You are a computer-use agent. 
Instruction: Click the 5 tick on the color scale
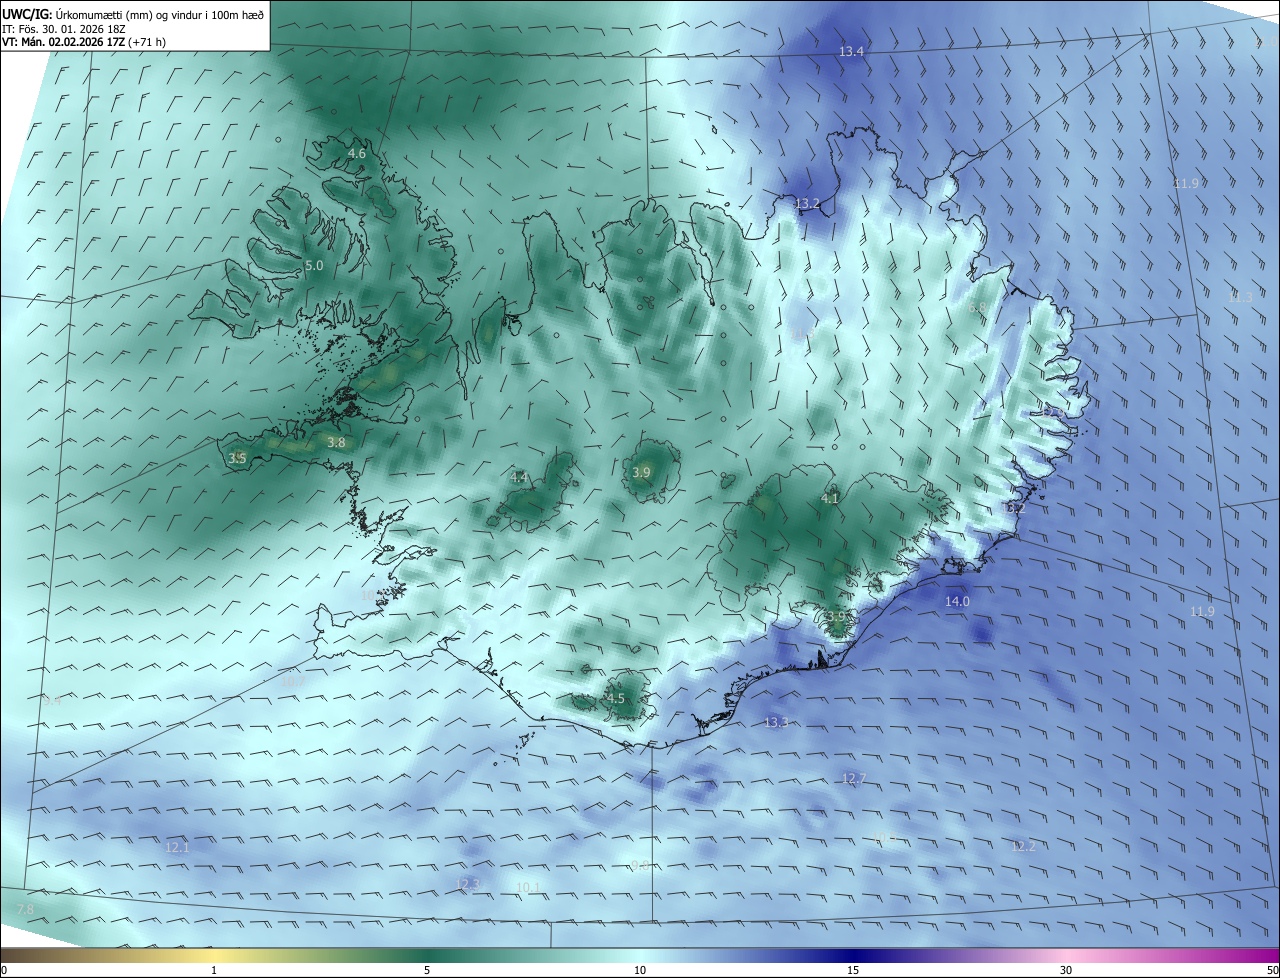coord(427,970)
